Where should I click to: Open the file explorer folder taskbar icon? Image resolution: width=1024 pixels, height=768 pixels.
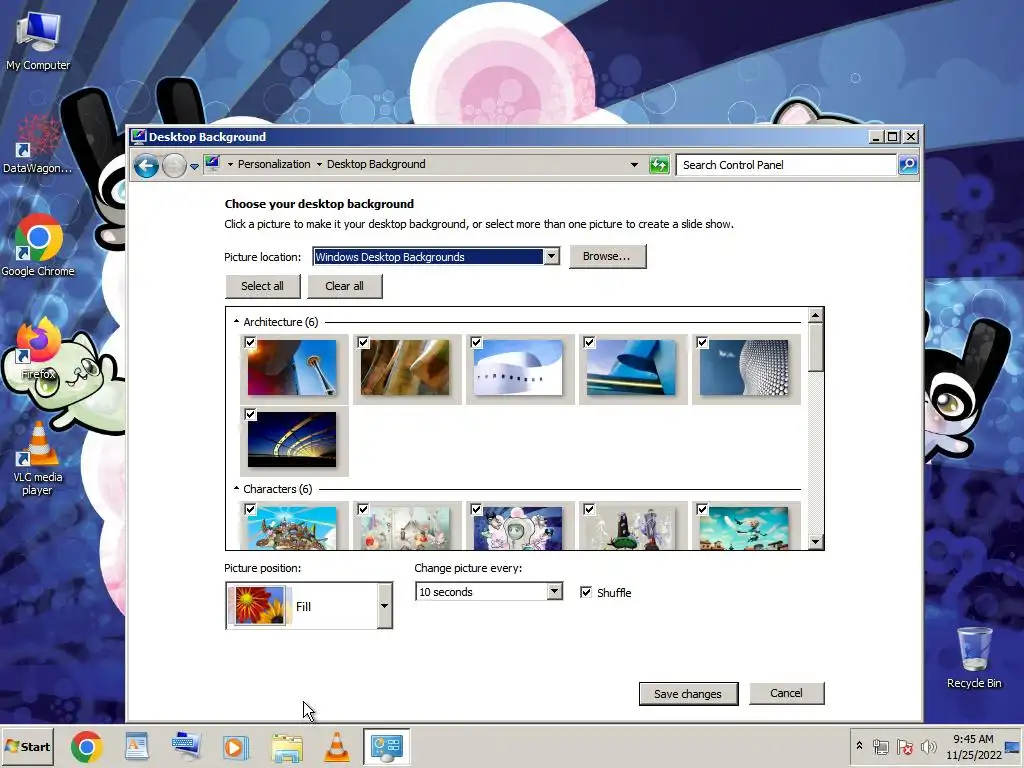pyautogui.click(x=287, y=747)
